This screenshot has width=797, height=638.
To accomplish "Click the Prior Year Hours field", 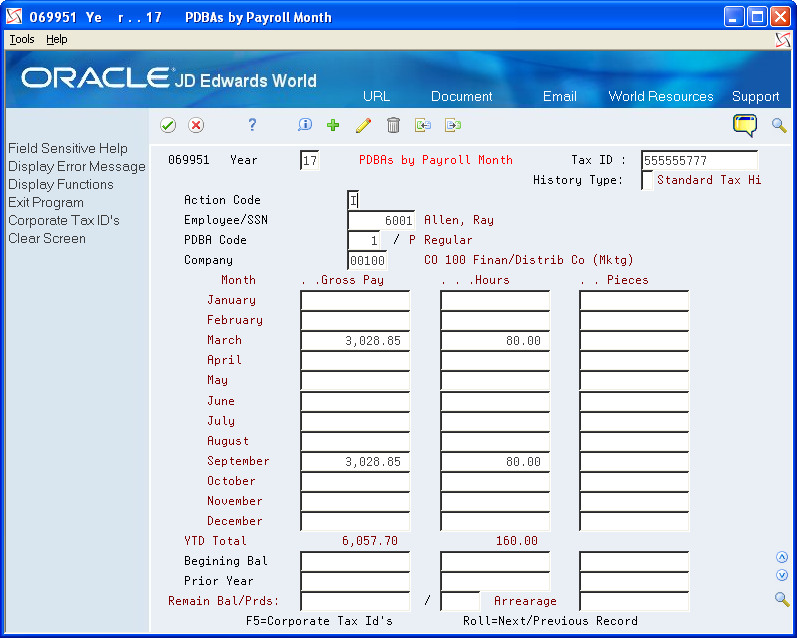I will tap(495, 581).
